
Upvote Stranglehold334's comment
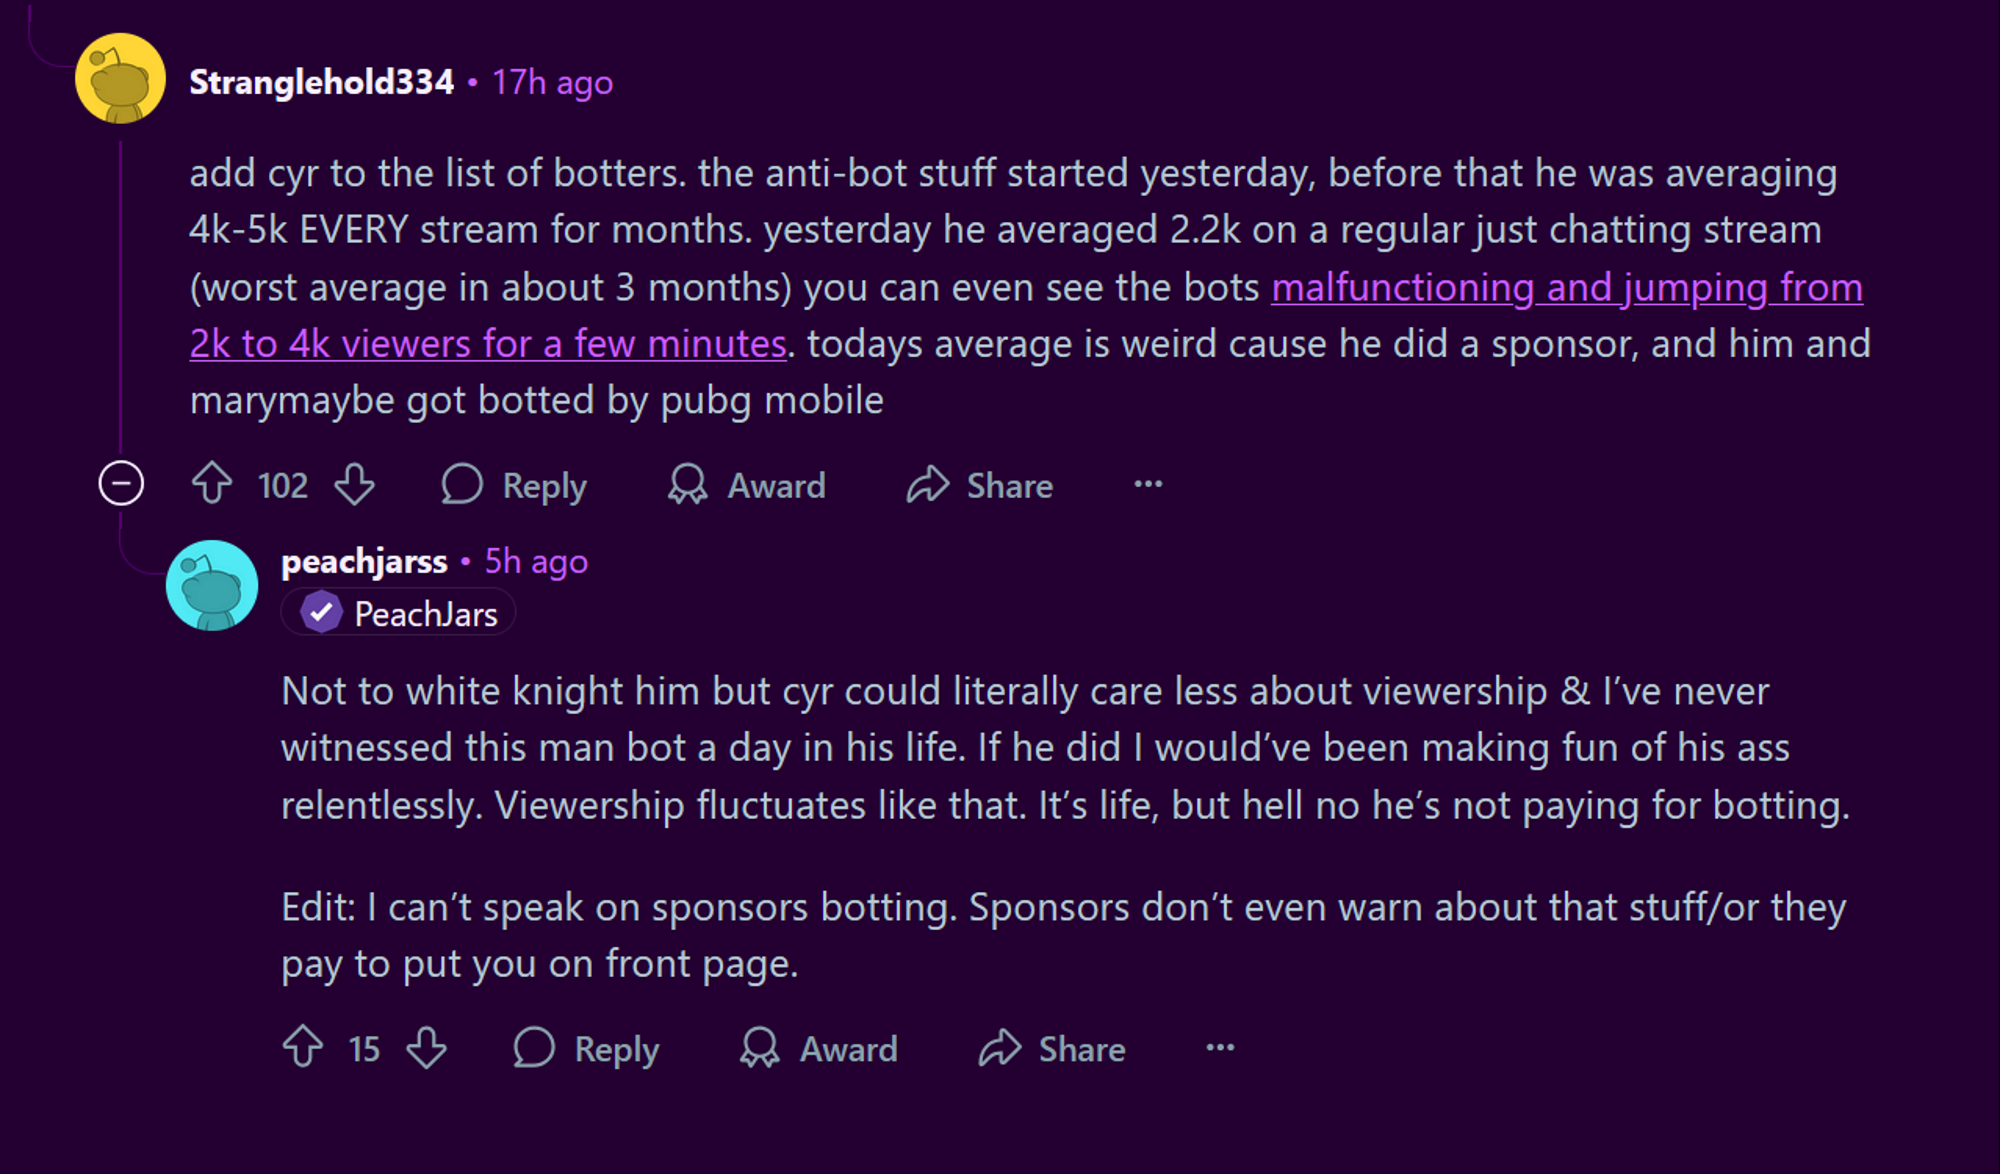tap(212, 484)
